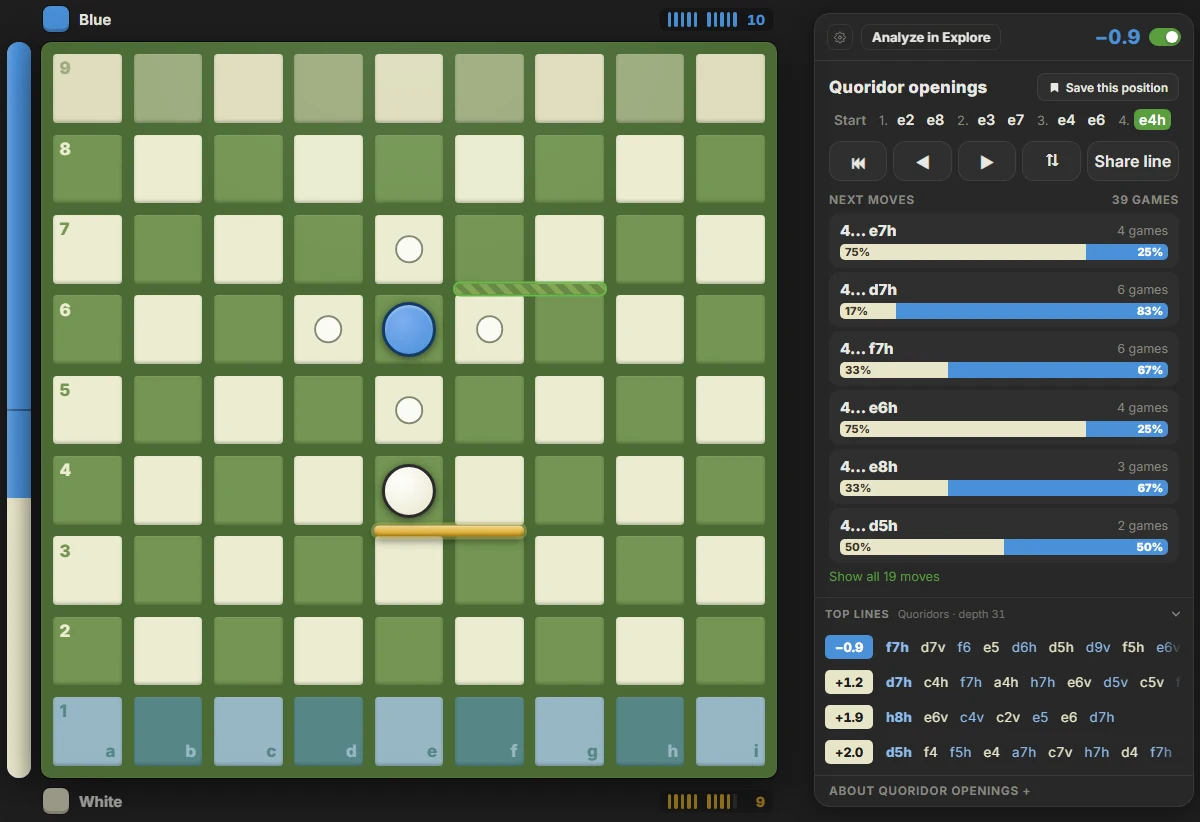Select move e2 in the move list
The height and width of the screenshot is (822, 1200).
(905, 120)
